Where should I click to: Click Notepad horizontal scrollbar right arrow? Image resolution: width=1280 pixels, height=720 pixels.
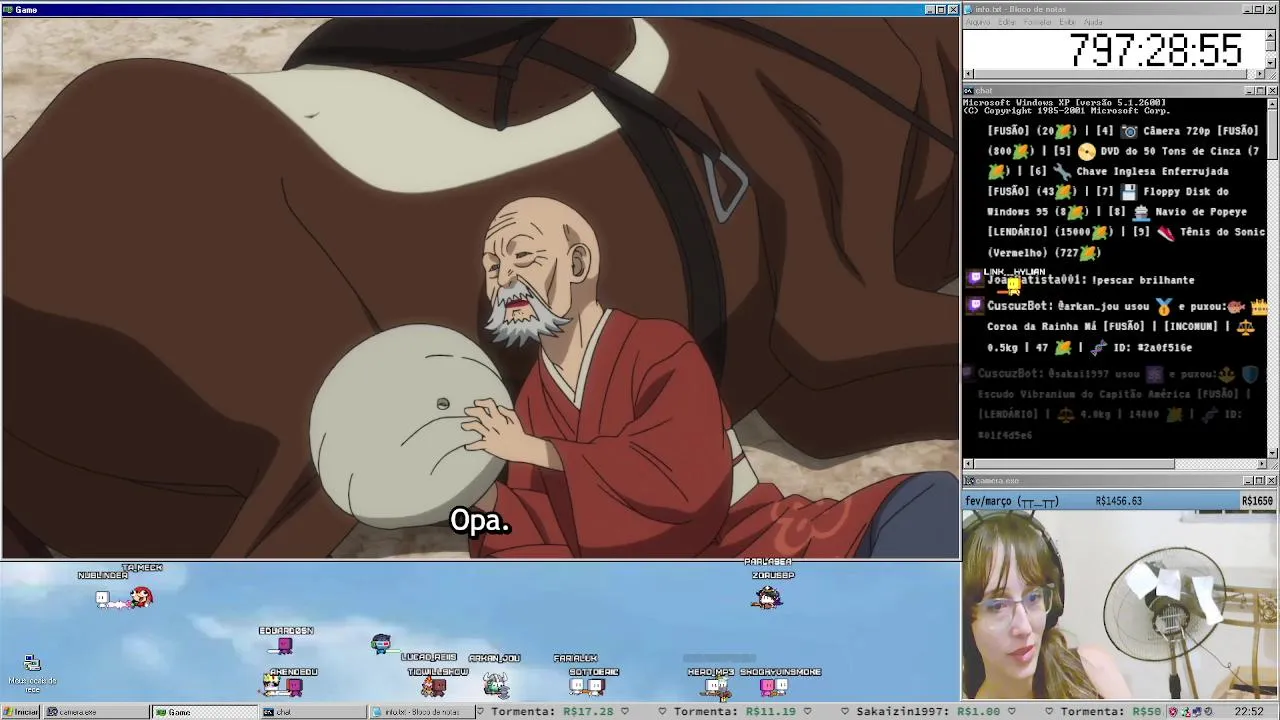click(x=1261, y=74)
